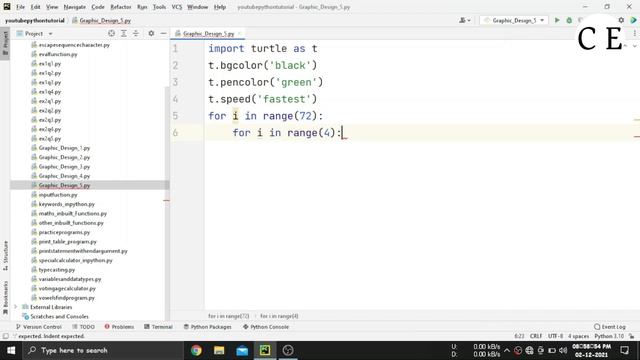
Task: Start debugging with the bug icon
Action: 569,20
